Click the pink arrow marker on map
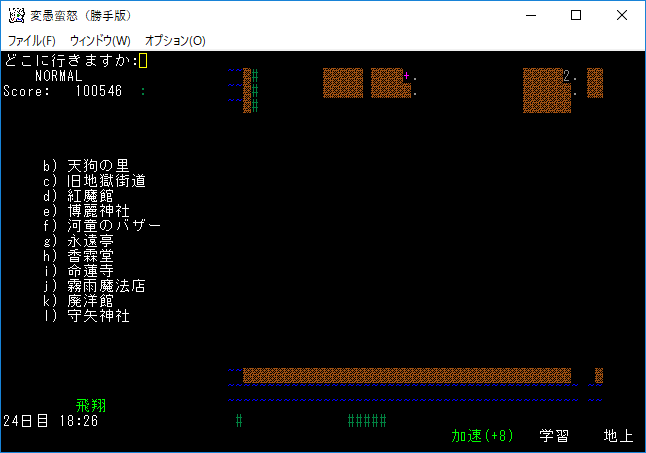Screen dimensions: 646x453 (407, 76)
